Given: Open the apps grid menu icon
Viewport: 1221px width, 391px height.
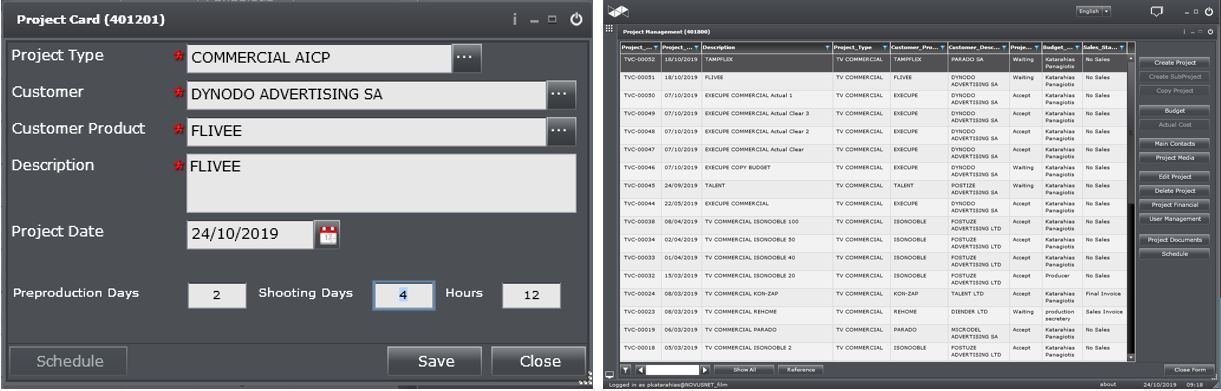Looking at the screenshot, I should pos(610,29).
